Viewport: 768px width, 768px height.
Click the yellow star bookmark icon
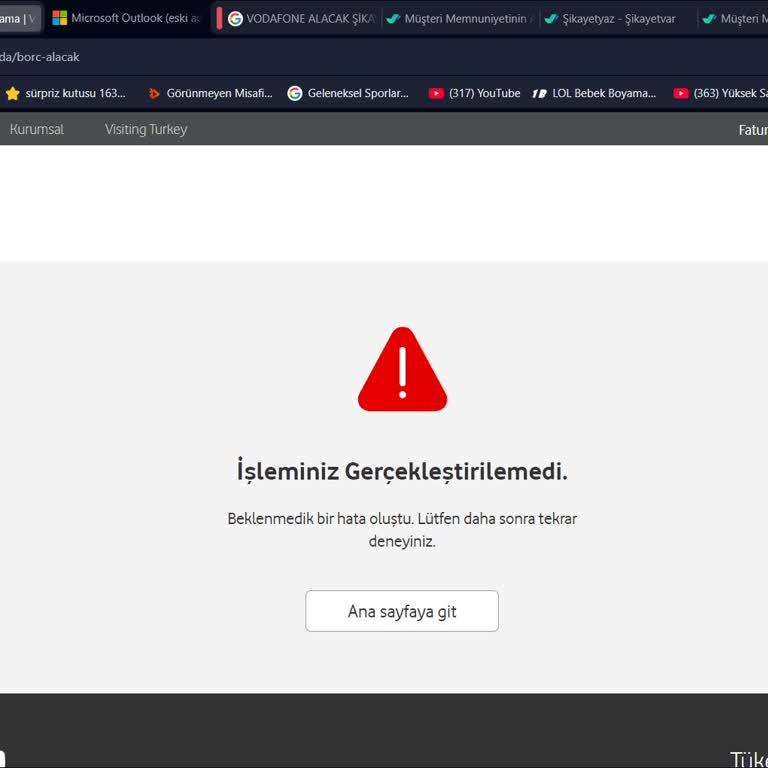click(13, 93)
